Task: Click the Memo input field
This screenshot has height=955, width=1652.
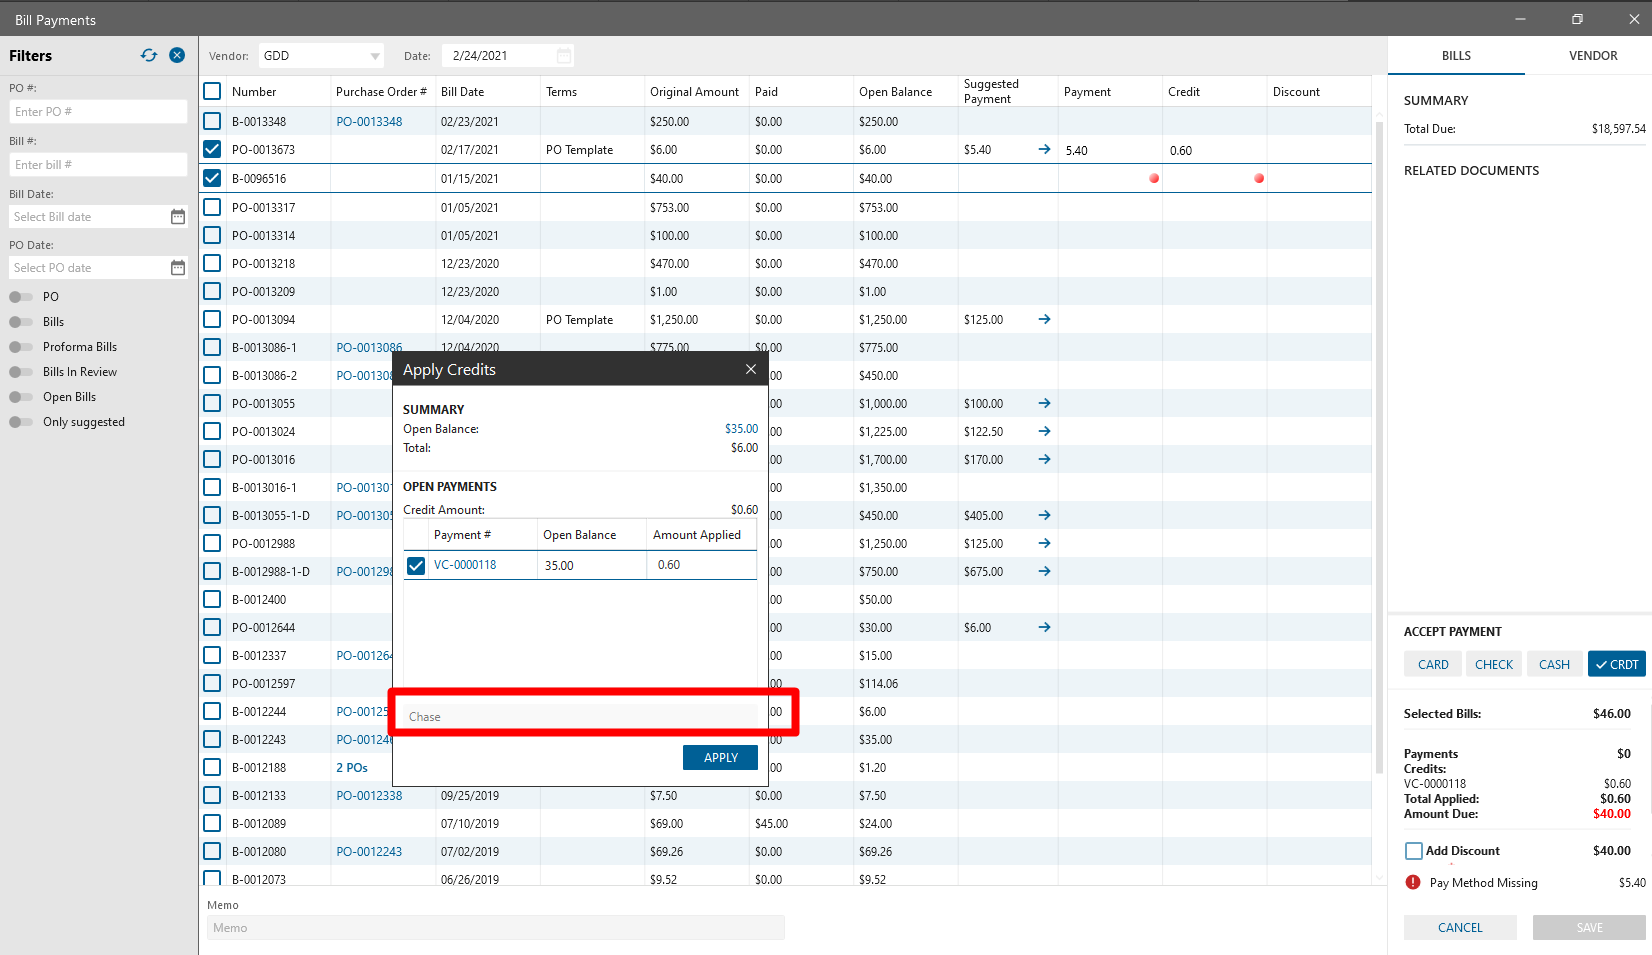Action: (495, 928)
